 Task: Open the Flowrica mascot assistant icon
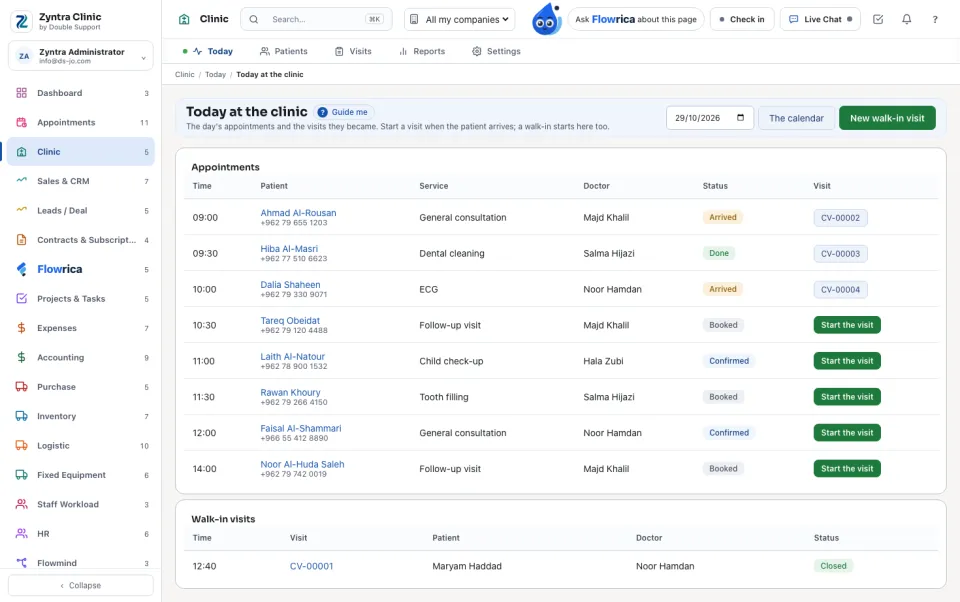coord(546,19)
